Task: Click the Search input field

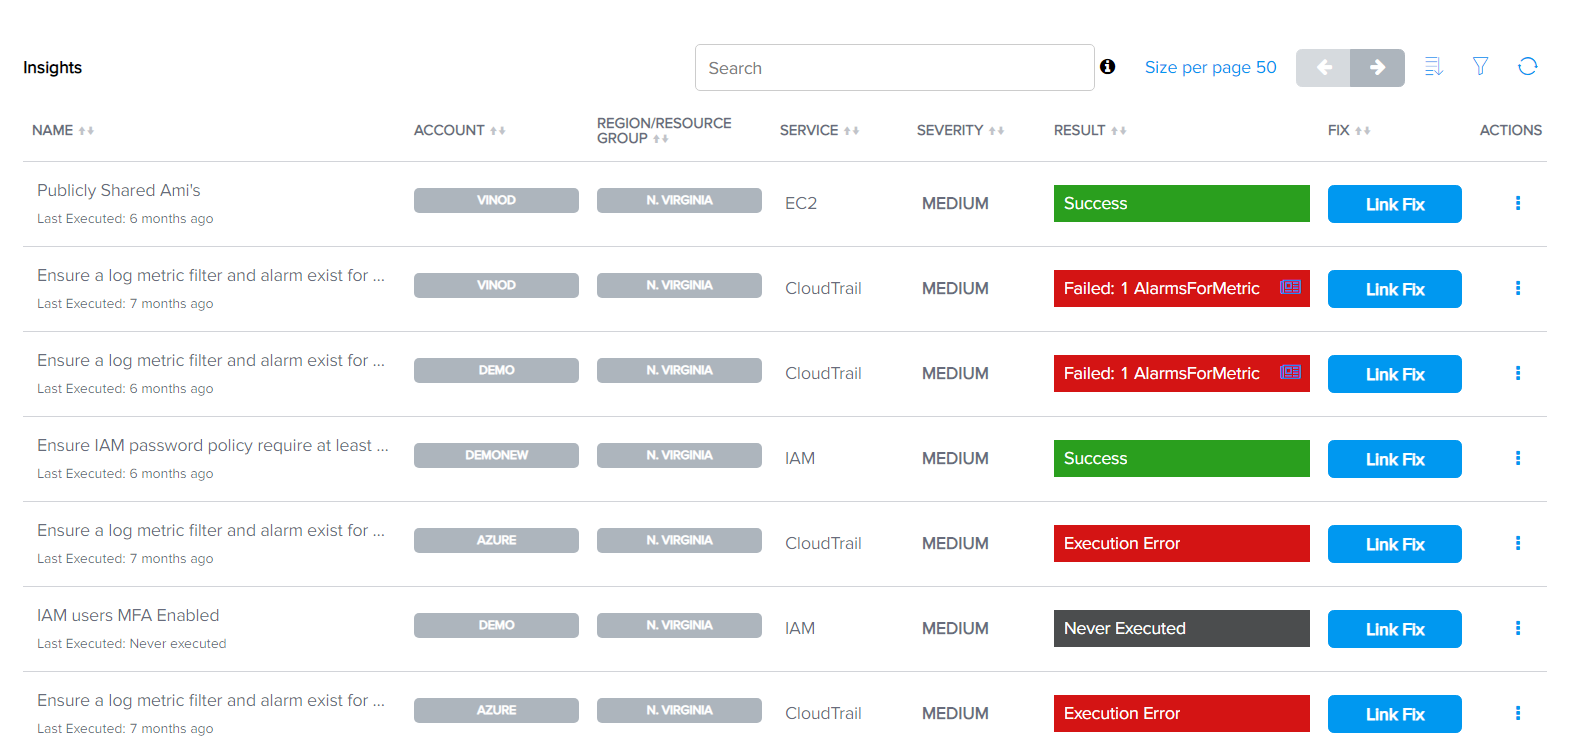Action: click(x=895, y=68)
